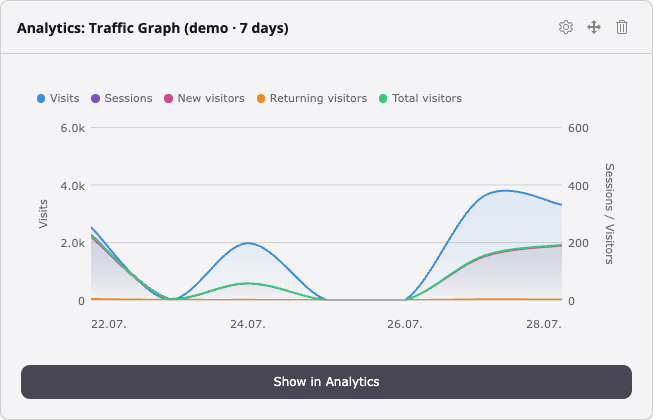Image resolution: width=653 pixels, height=420 pixels.
Task: Click the 22.07. date axis label
Action: 109,324
